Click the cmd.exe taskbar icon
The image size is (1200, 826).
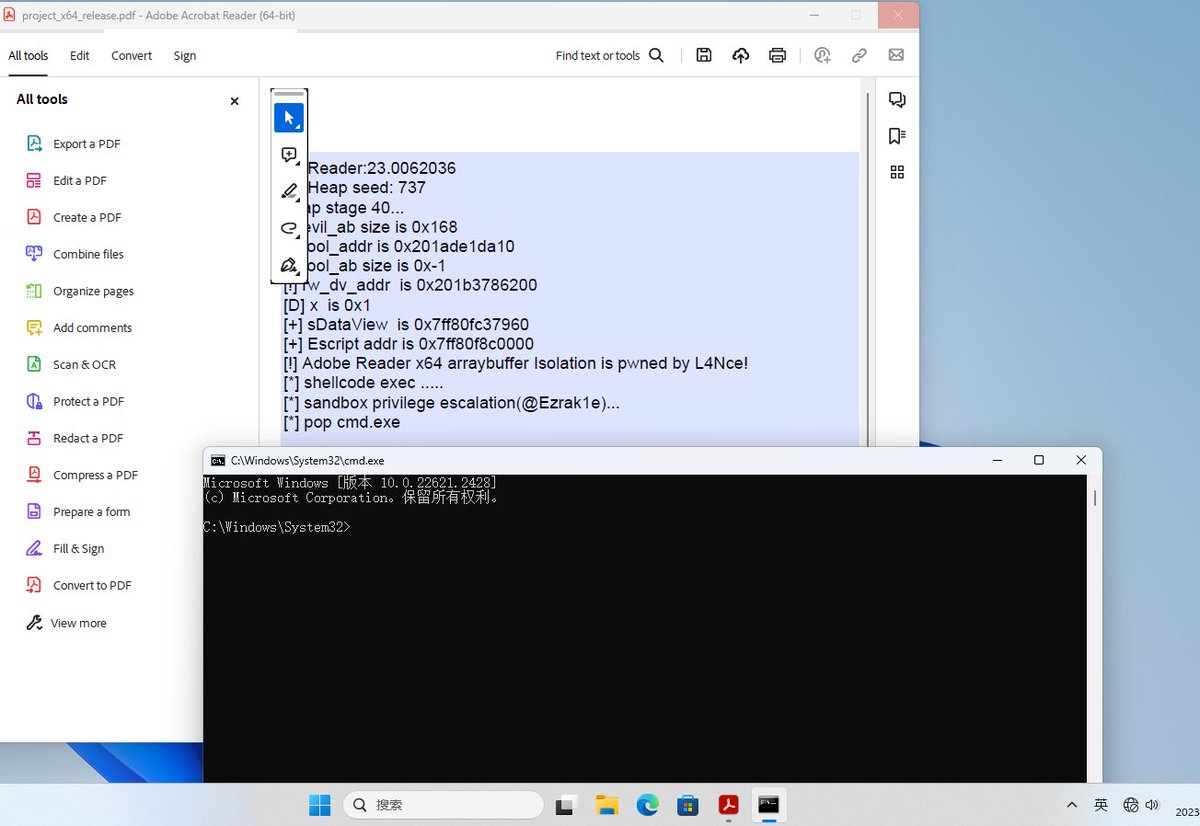tap(768, 805)
